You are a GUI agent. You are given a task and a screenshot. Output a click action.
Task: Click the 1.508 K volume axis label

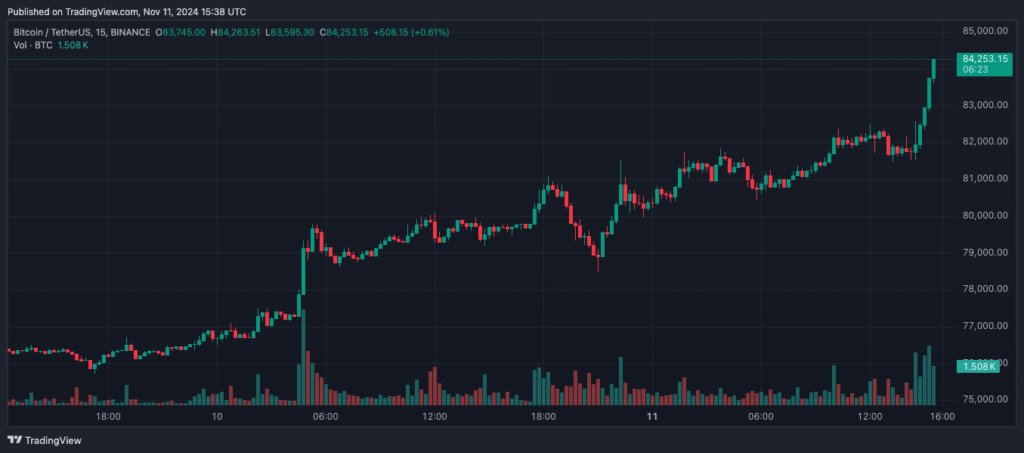click(x=978, y=367)
